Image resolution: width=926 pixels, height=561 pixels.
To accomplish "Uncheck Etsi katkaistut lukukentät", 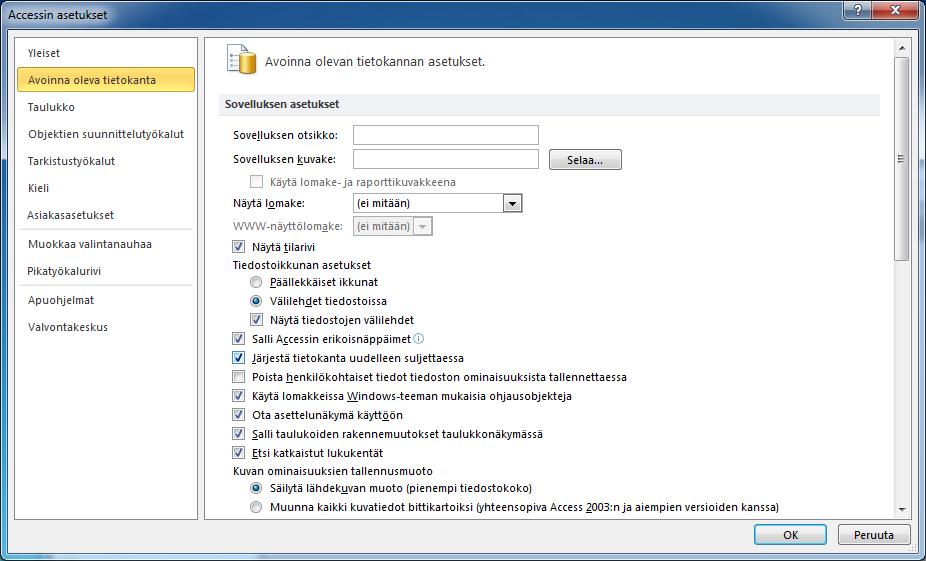I will pyautogui.click(x=239, y=453).
